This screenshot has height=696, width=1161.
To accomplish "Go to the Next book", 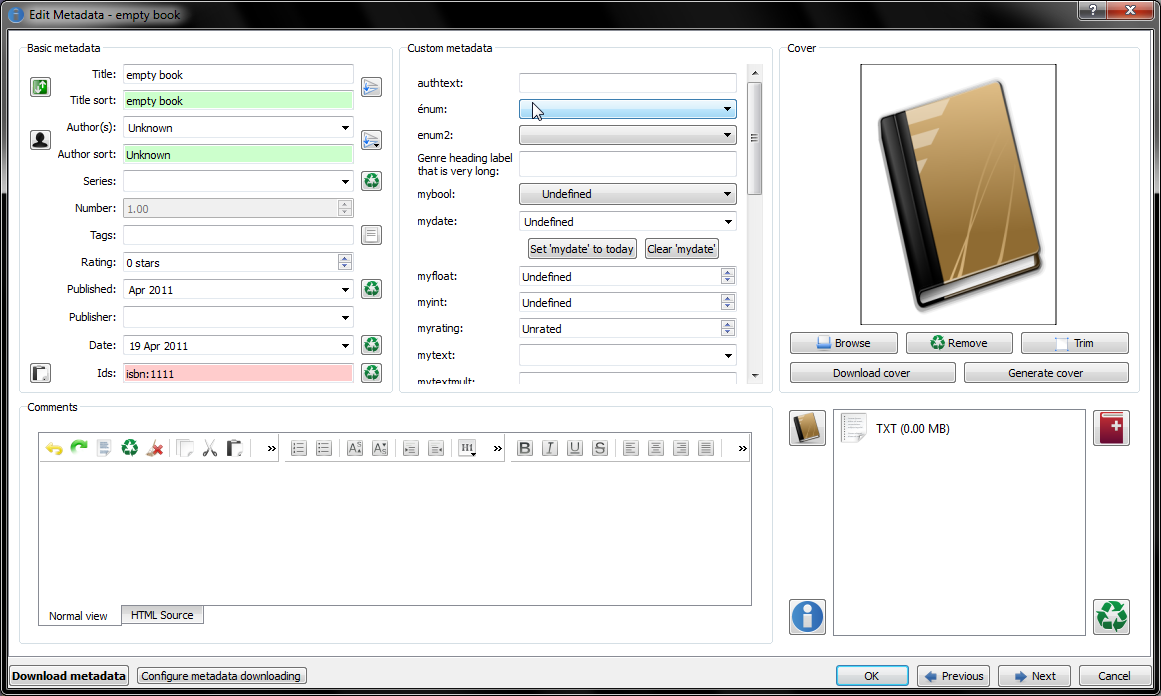I will [1034, 675].
